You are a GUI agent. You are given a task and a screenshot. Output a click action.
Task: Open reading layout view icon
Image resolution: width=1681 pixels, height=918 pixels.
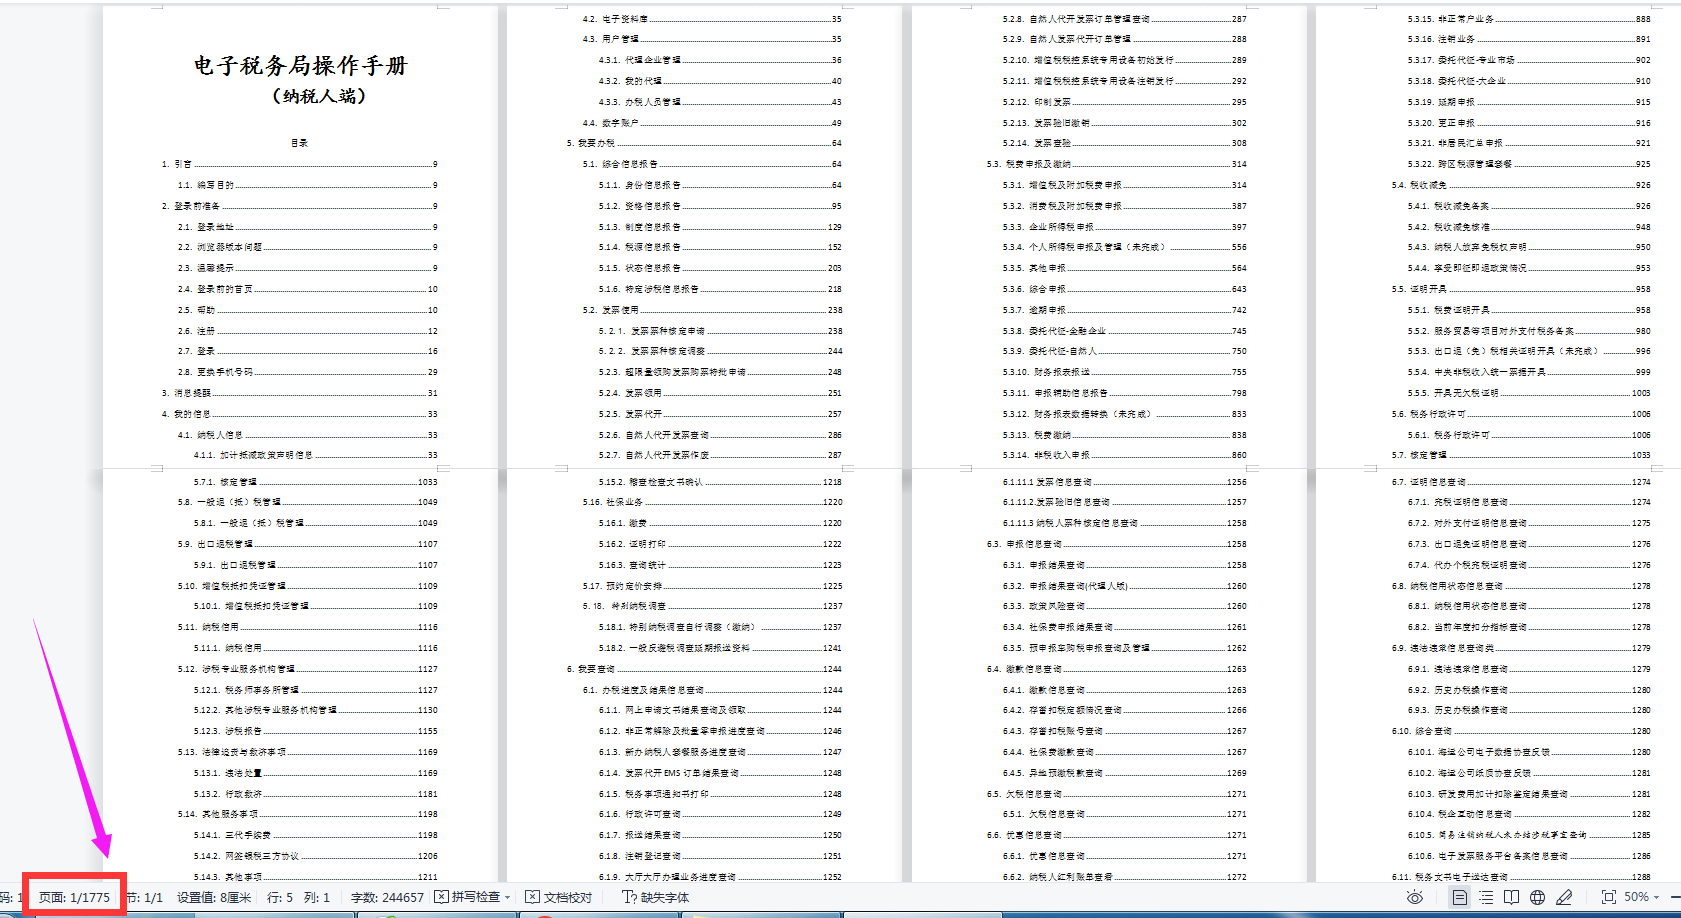1512,897
